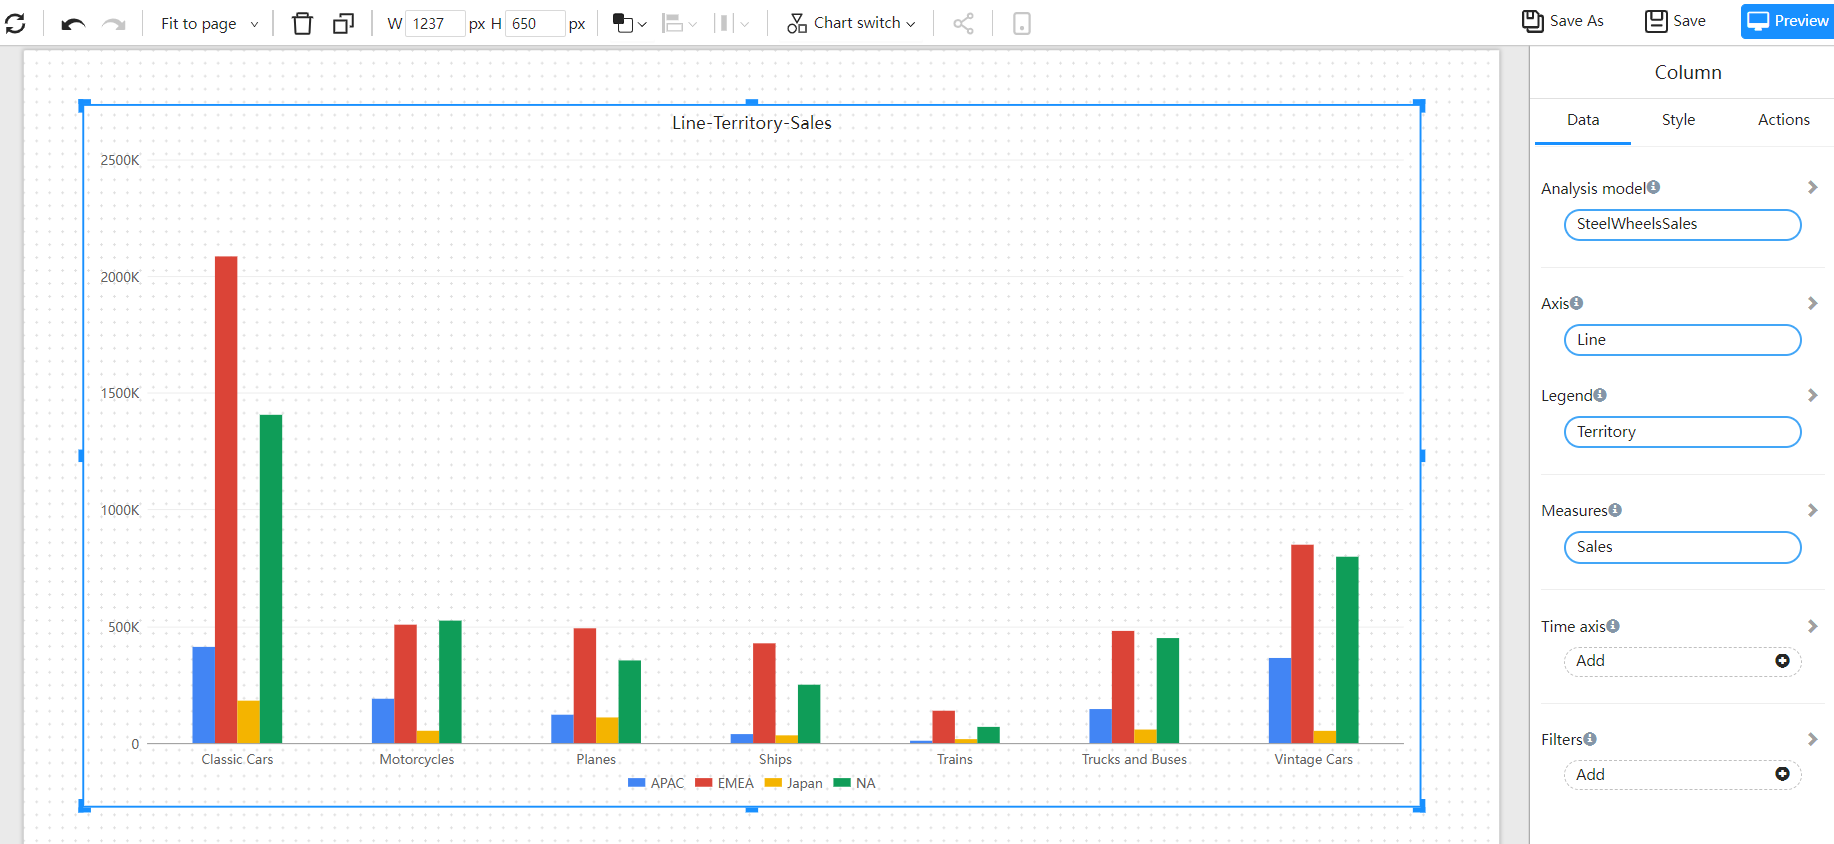
Task: Switch to the Actions tab
Action: 1783,120
